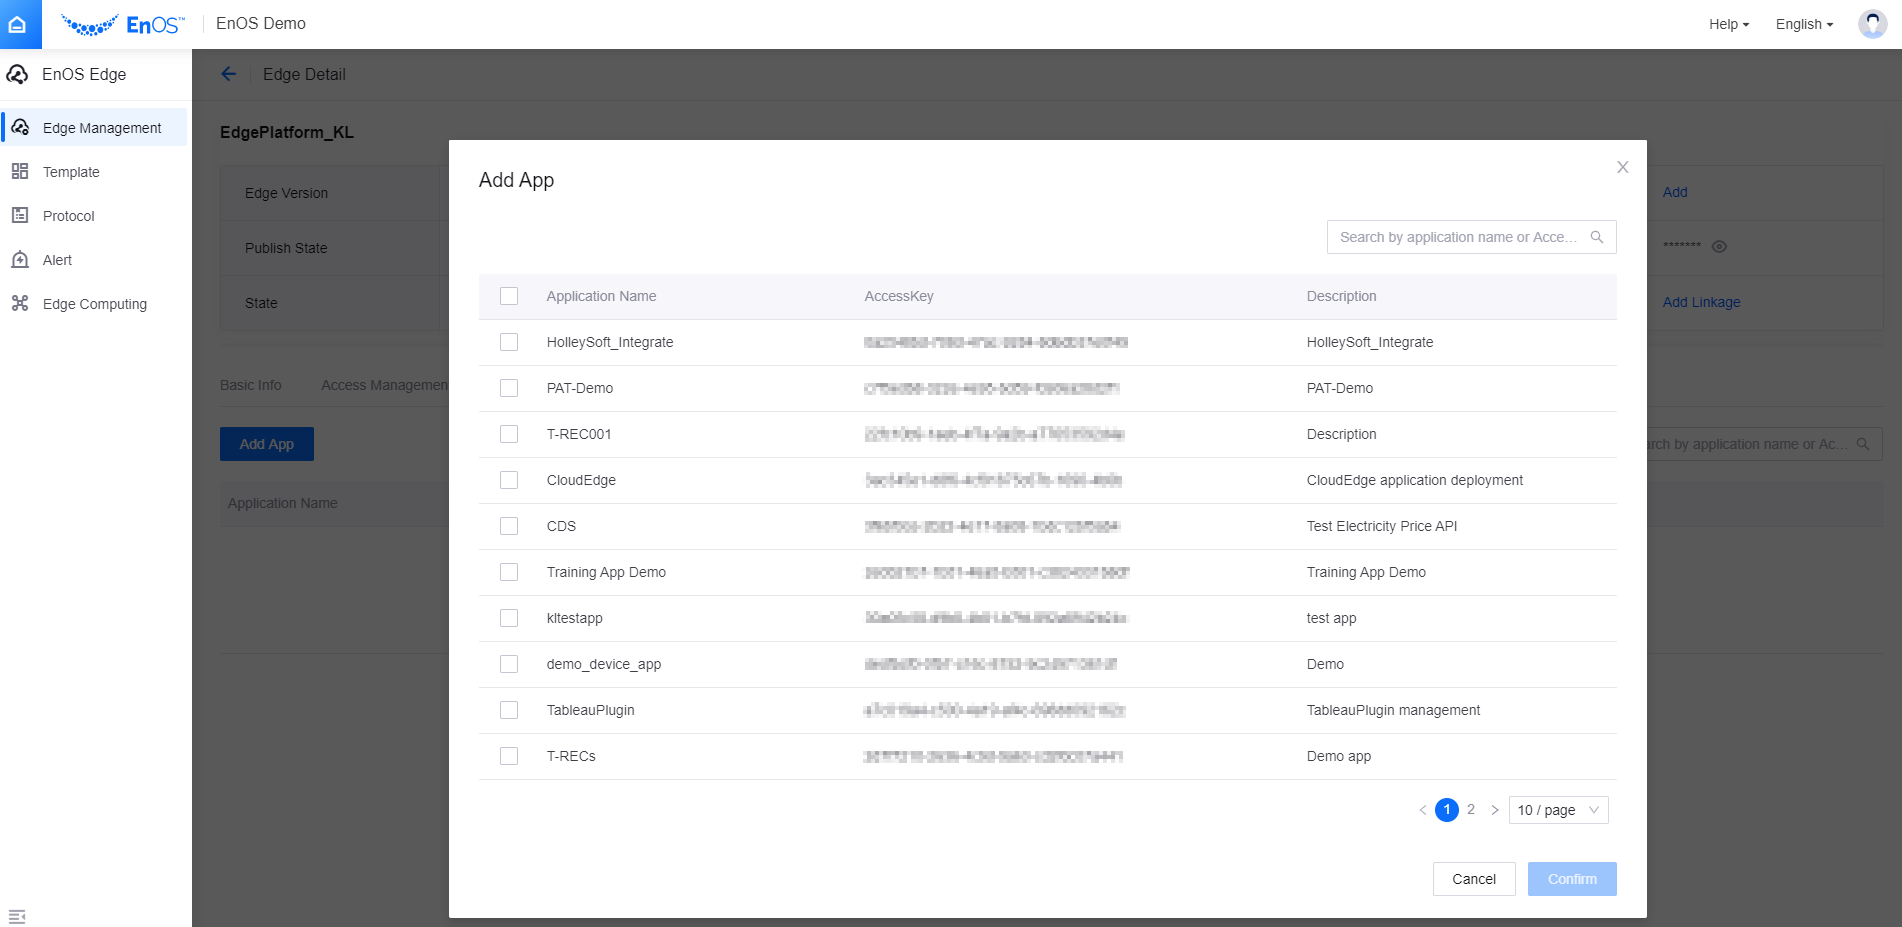
Task: Check the HolleySoft_Integrate application checkbox
Action: (x=509, y=342)
